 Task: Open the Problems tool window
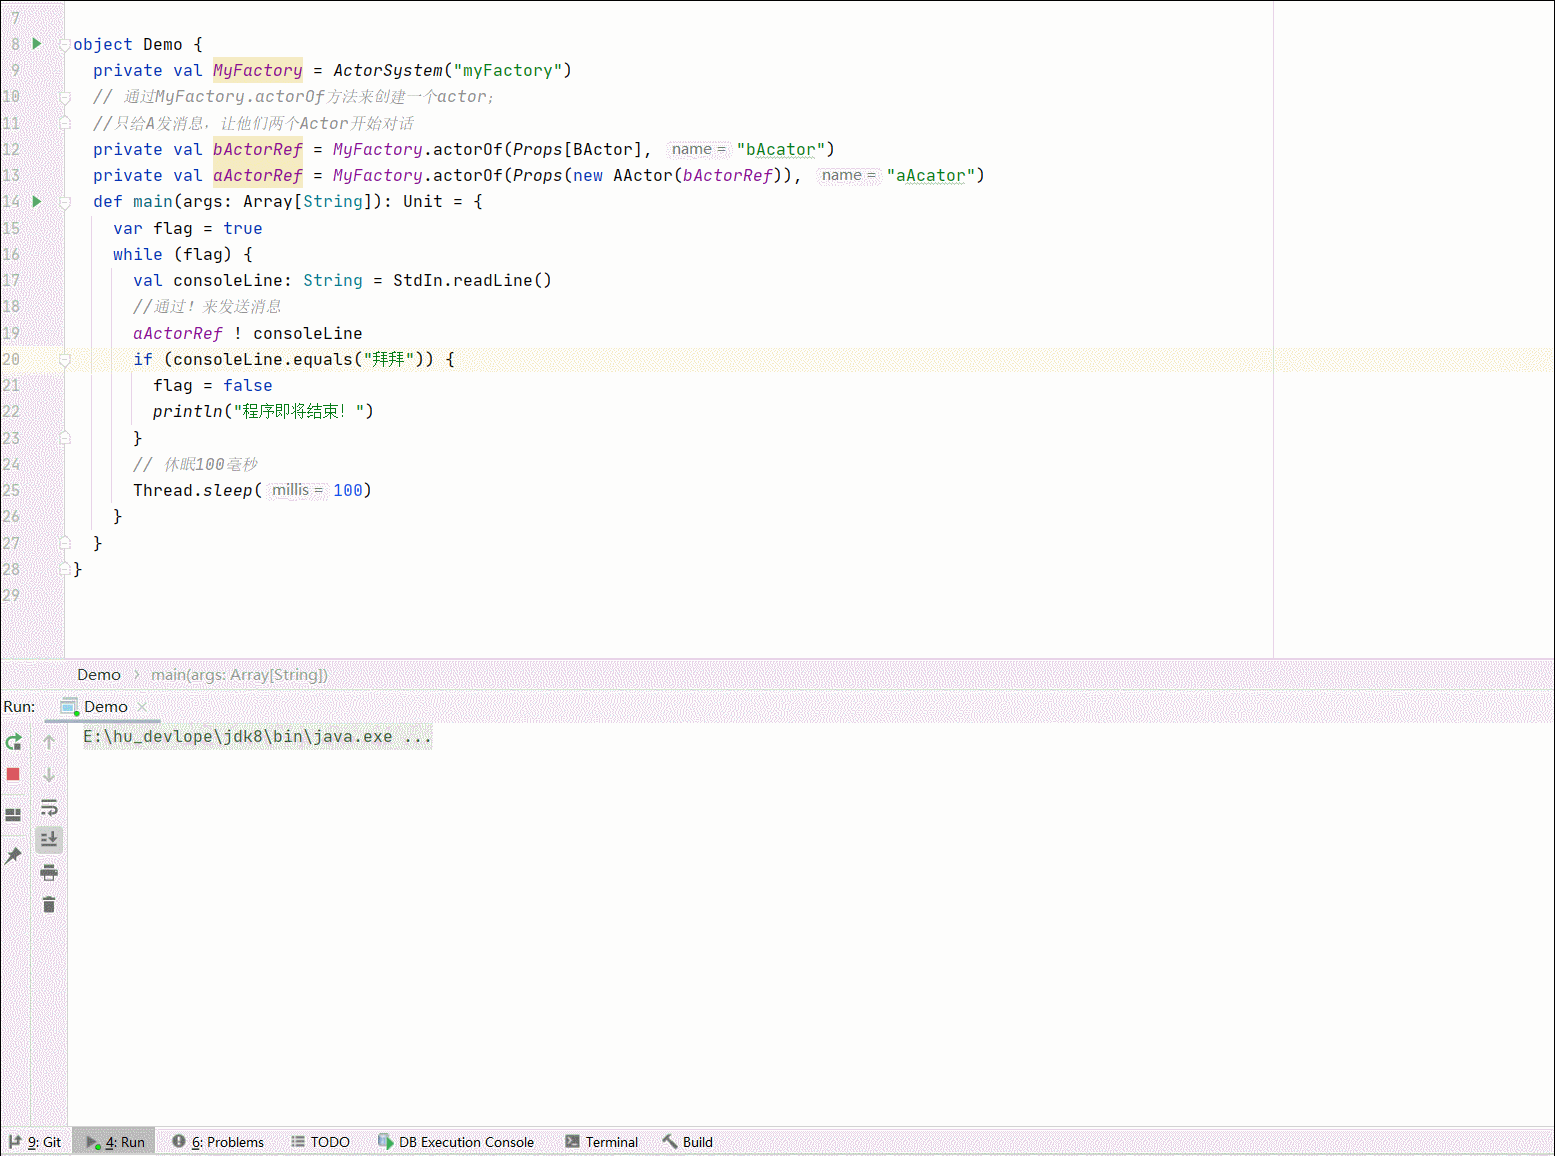point(218,1142)
